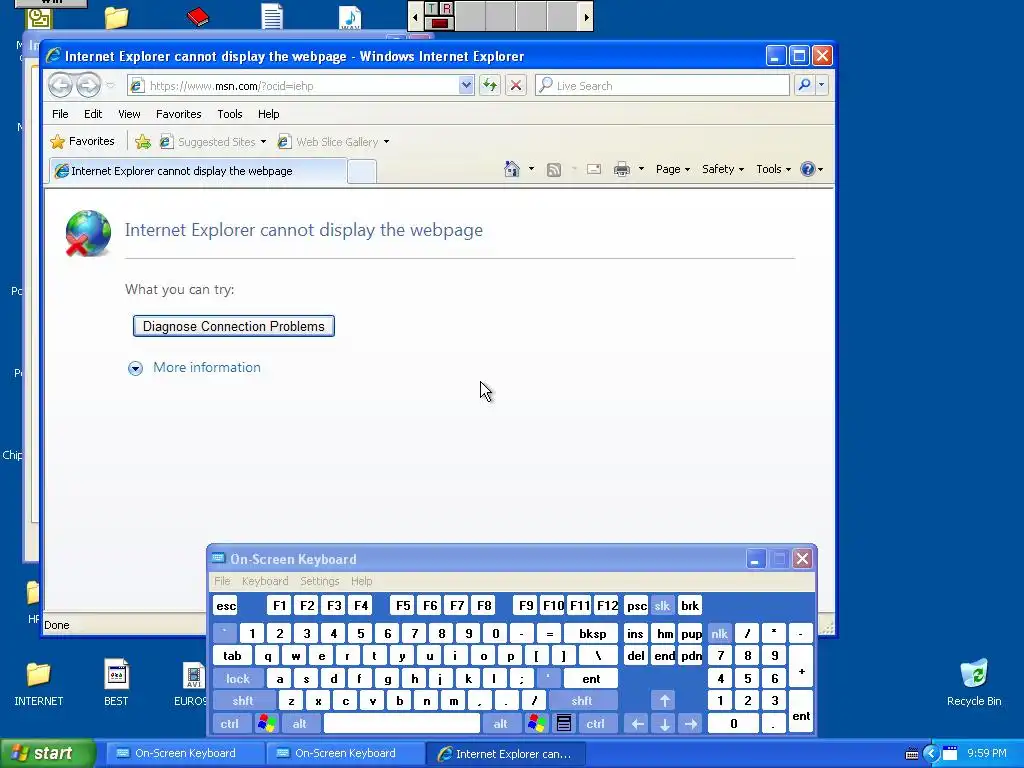This screenshot has height=768, width=1024.
Task: Expand the More information section arrow
Action: click(135, 368)
